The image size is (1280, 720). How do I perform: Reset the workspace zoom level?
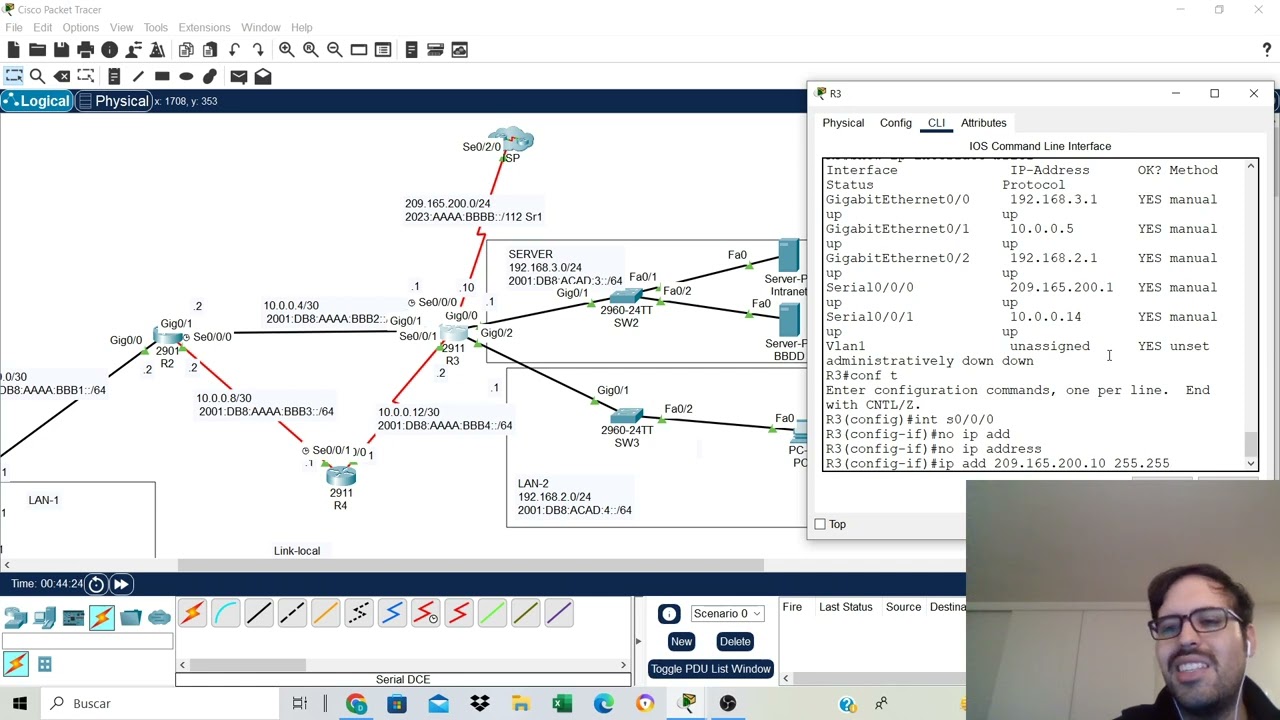pyautogui.click(x=310, y=50)
